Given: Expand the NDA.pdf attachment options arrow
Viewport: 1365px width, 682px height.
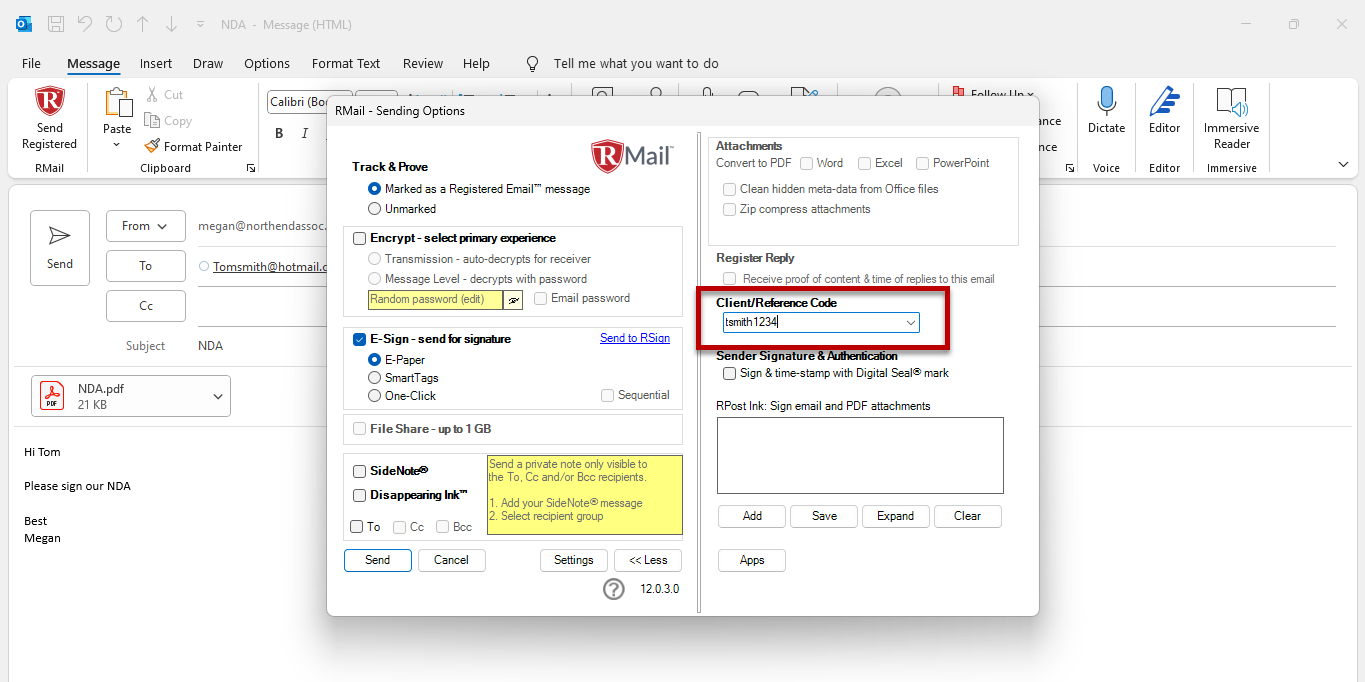Looking at the screenshot, I should point(218,397).
